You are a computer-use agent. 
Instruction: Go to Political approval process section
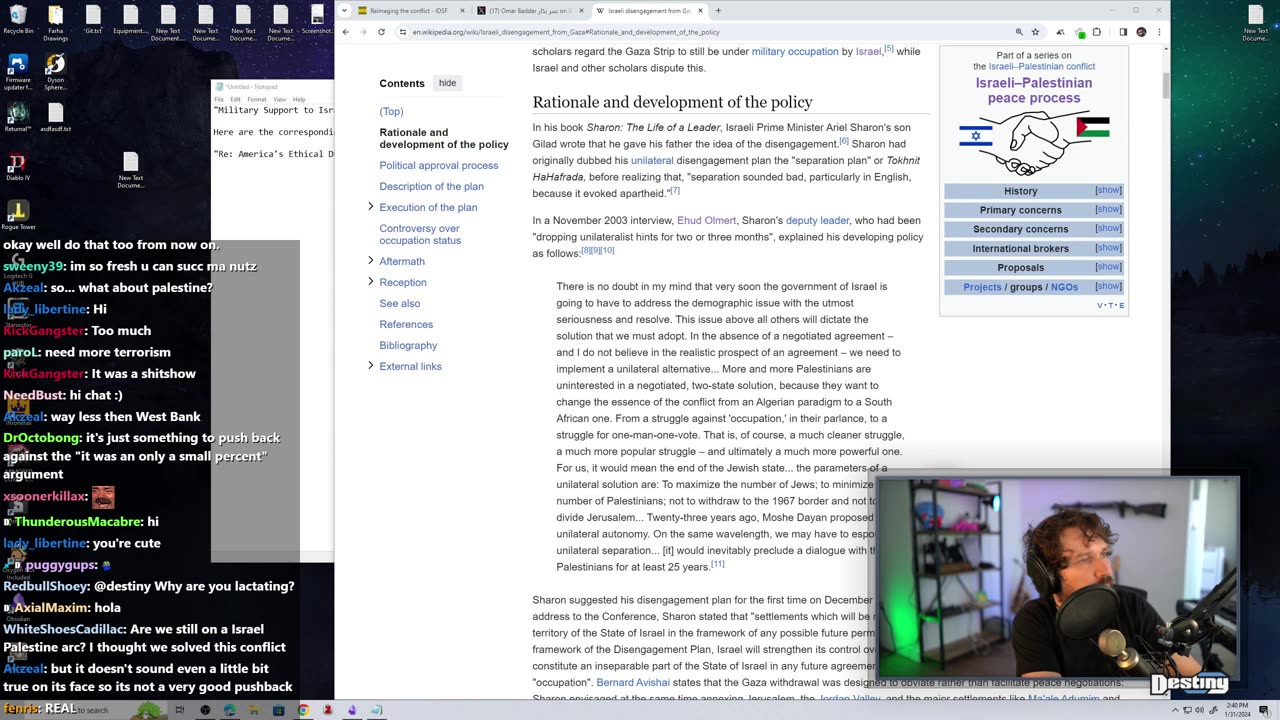(x=438, y=165)
